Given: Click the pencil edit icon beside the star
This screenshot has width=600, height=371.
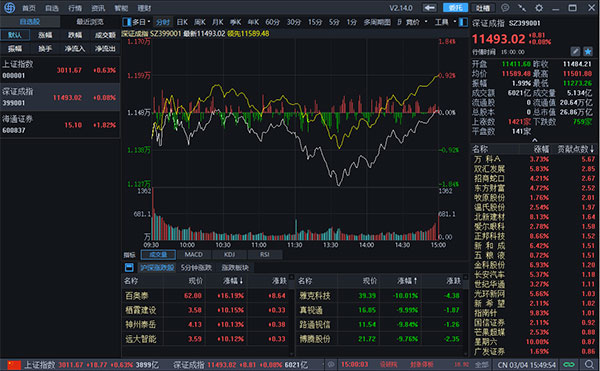Looking at the screenshot, I should [x=575, y=51].
